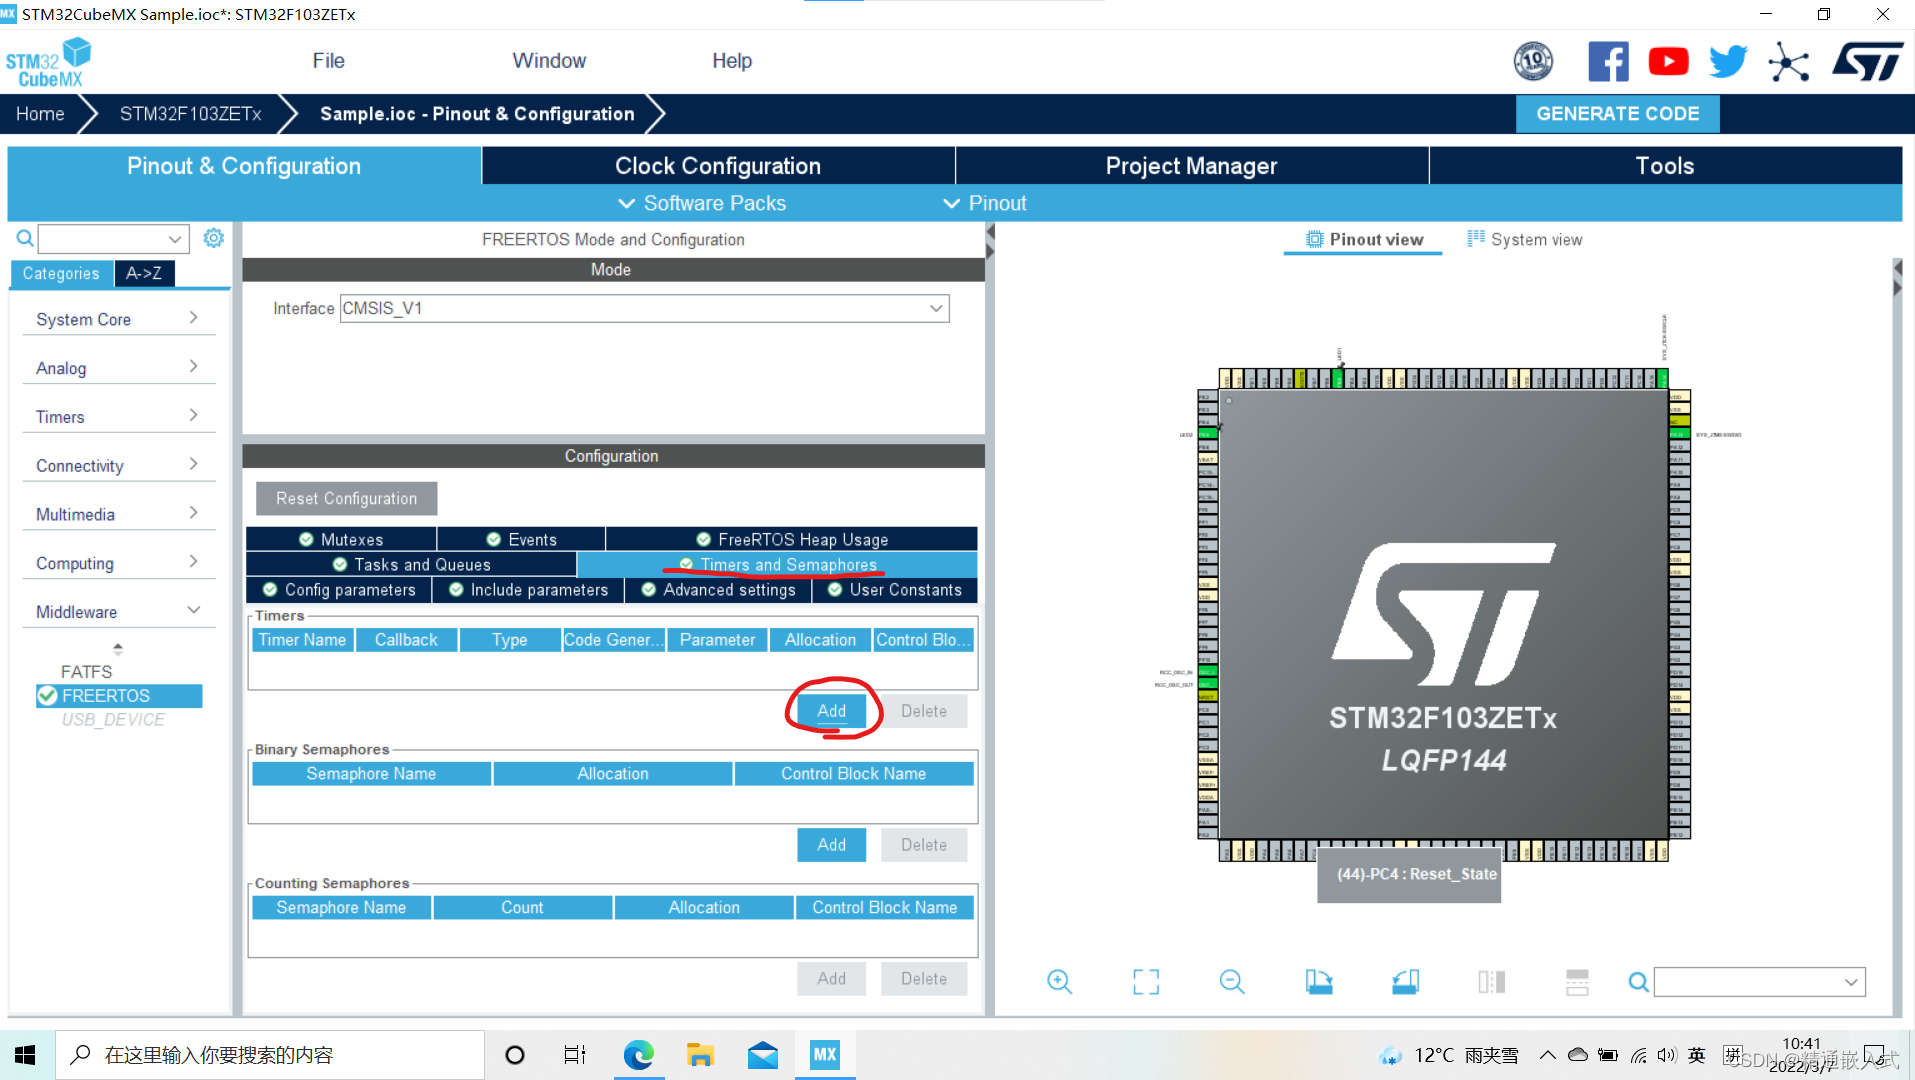Screen dimensions: 1915x1080
Task: Open the Mutexes configuration tab
Action: coord(341,539)
